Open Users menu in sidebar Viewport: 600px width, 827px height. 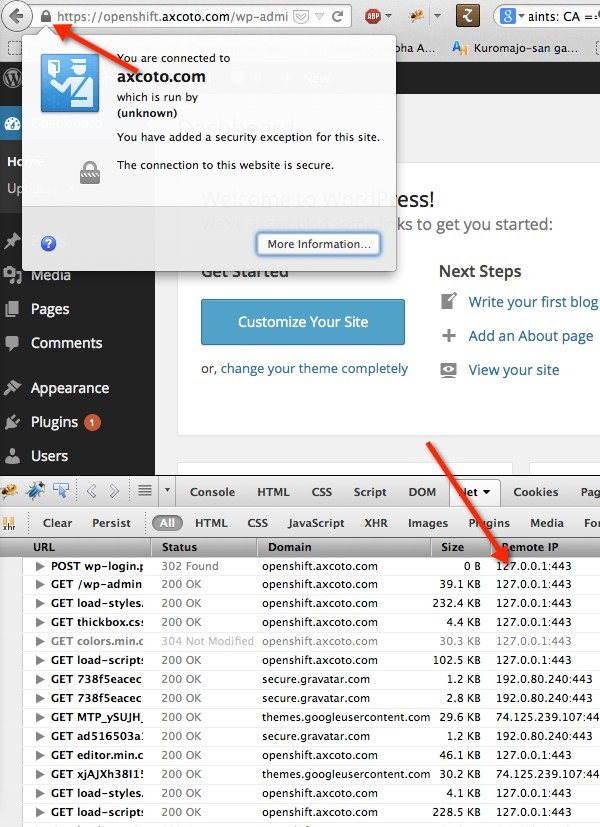49,456
